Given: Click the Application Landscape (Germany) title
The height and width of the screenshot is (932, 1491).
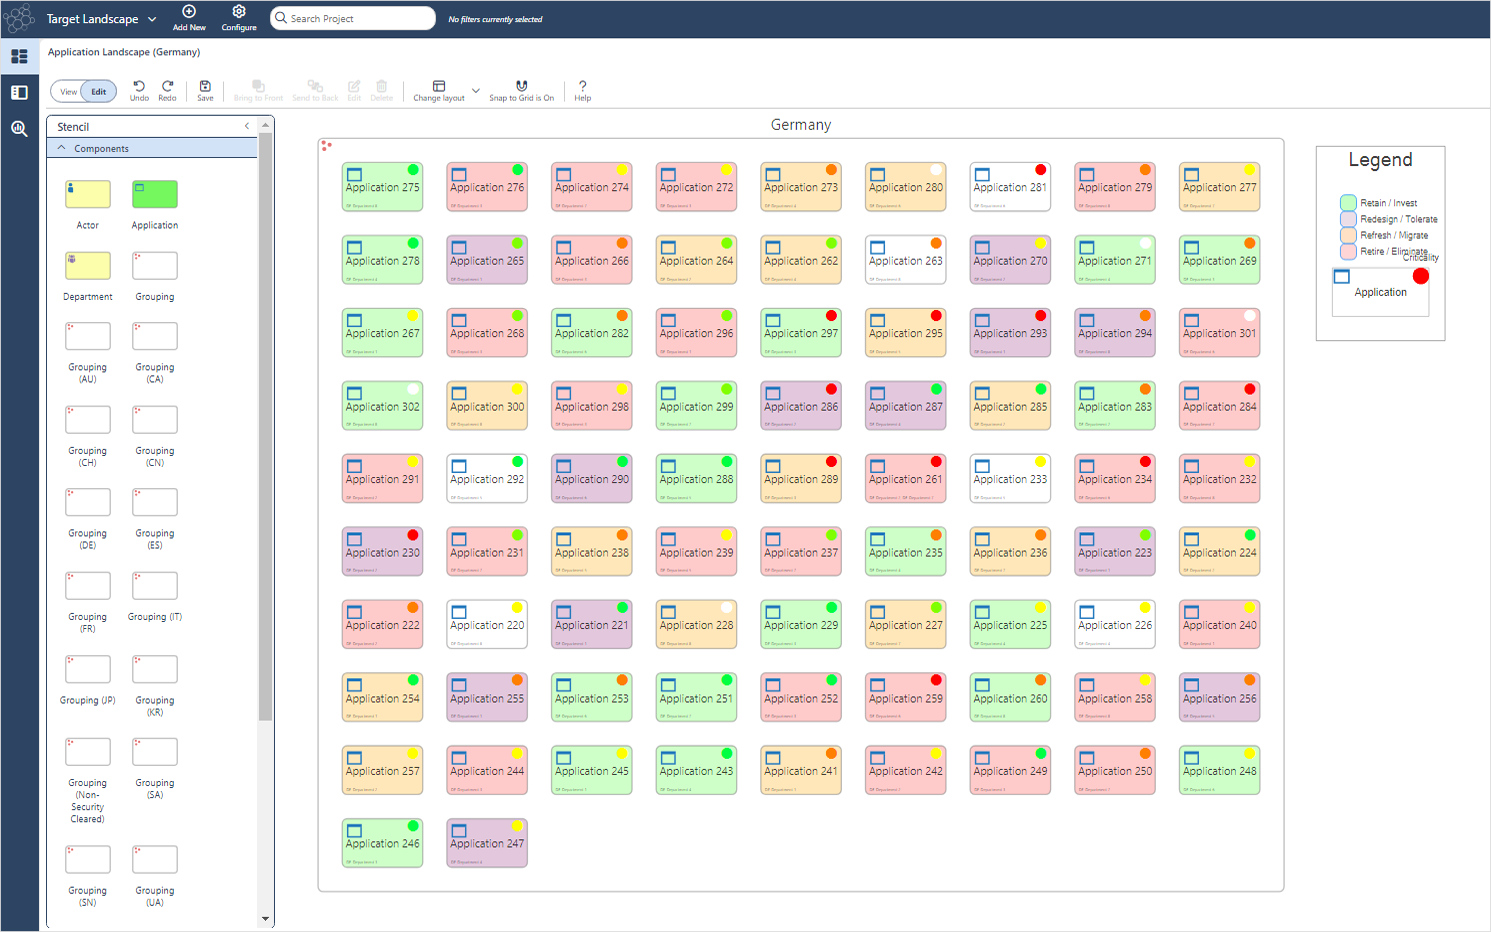Looking at the screenshot, I should [x=123, y=52].
